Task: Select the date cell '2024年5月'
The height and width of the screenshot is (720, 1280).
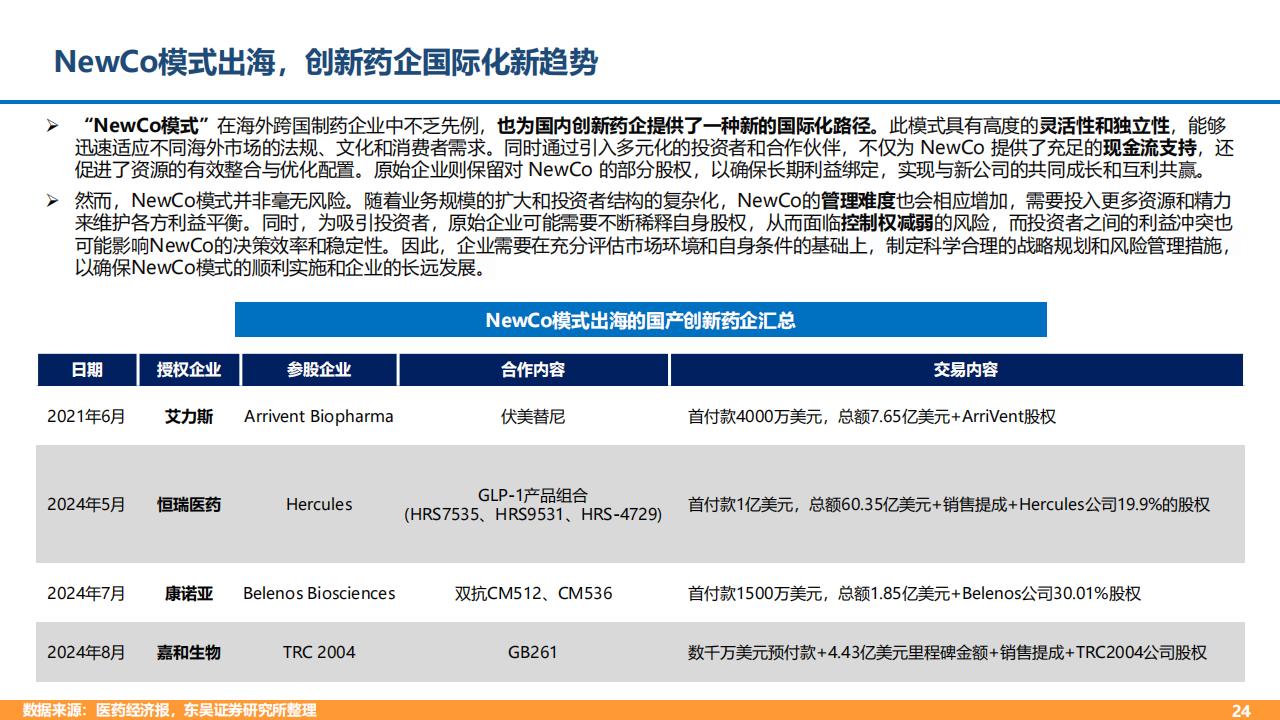Action: (x=87, y=504)
